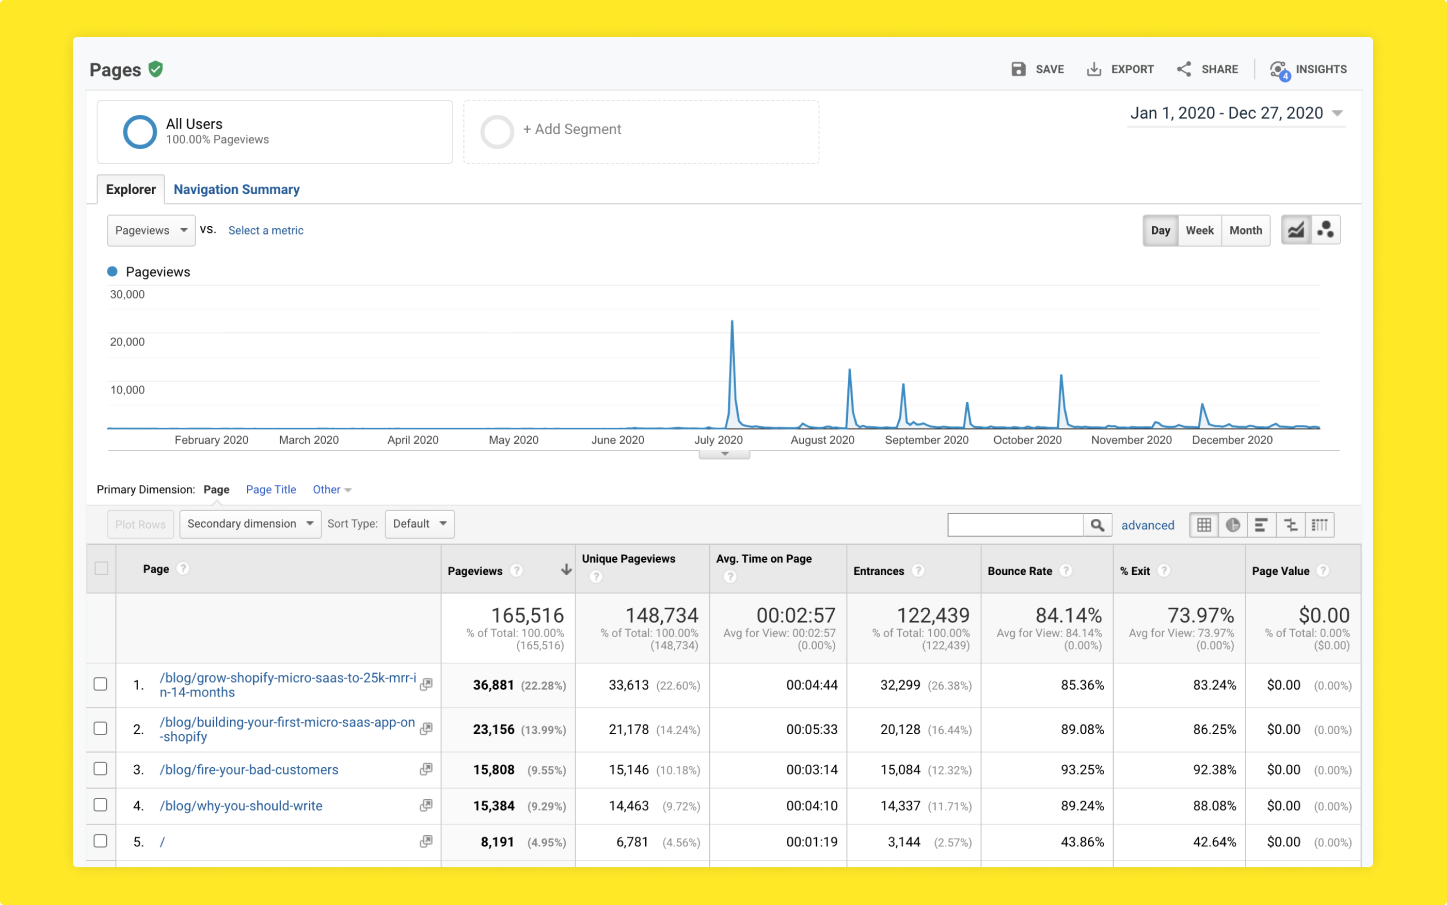
Task: Click the Save icon in header
Action: [x=1018, y=69]
